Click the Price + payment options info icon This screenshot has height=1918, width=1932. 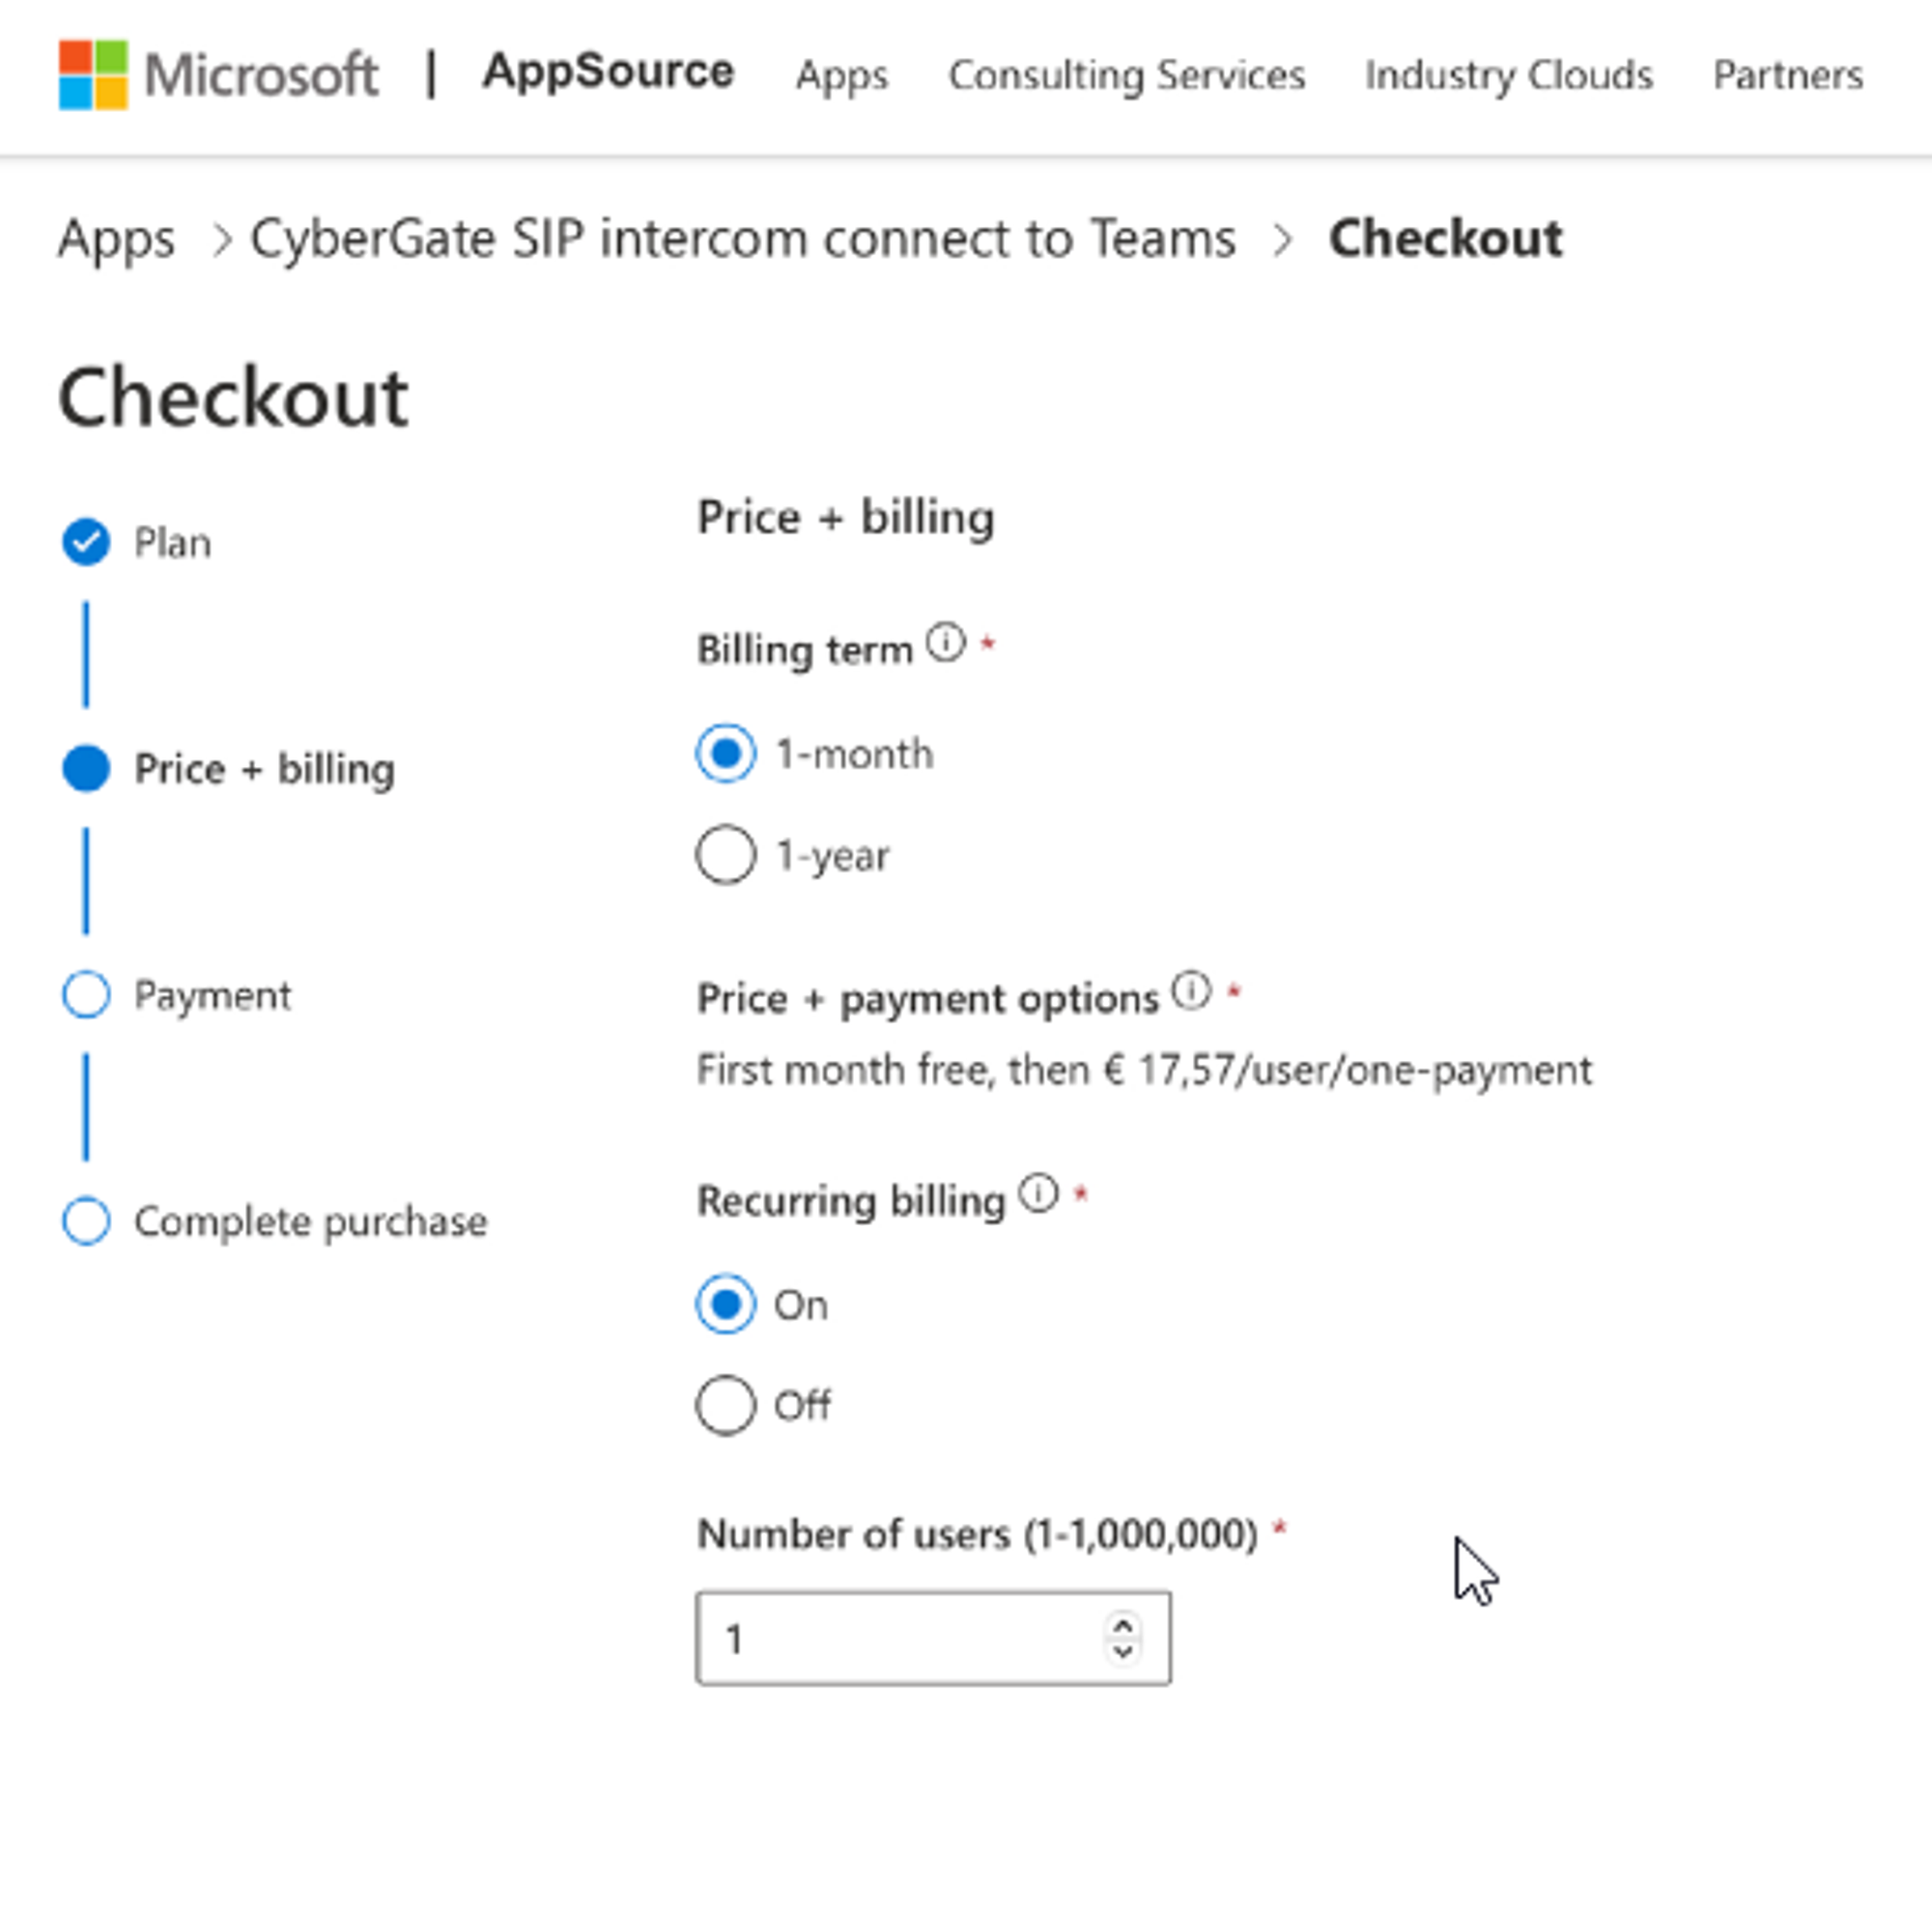(x=1191, y=991)
